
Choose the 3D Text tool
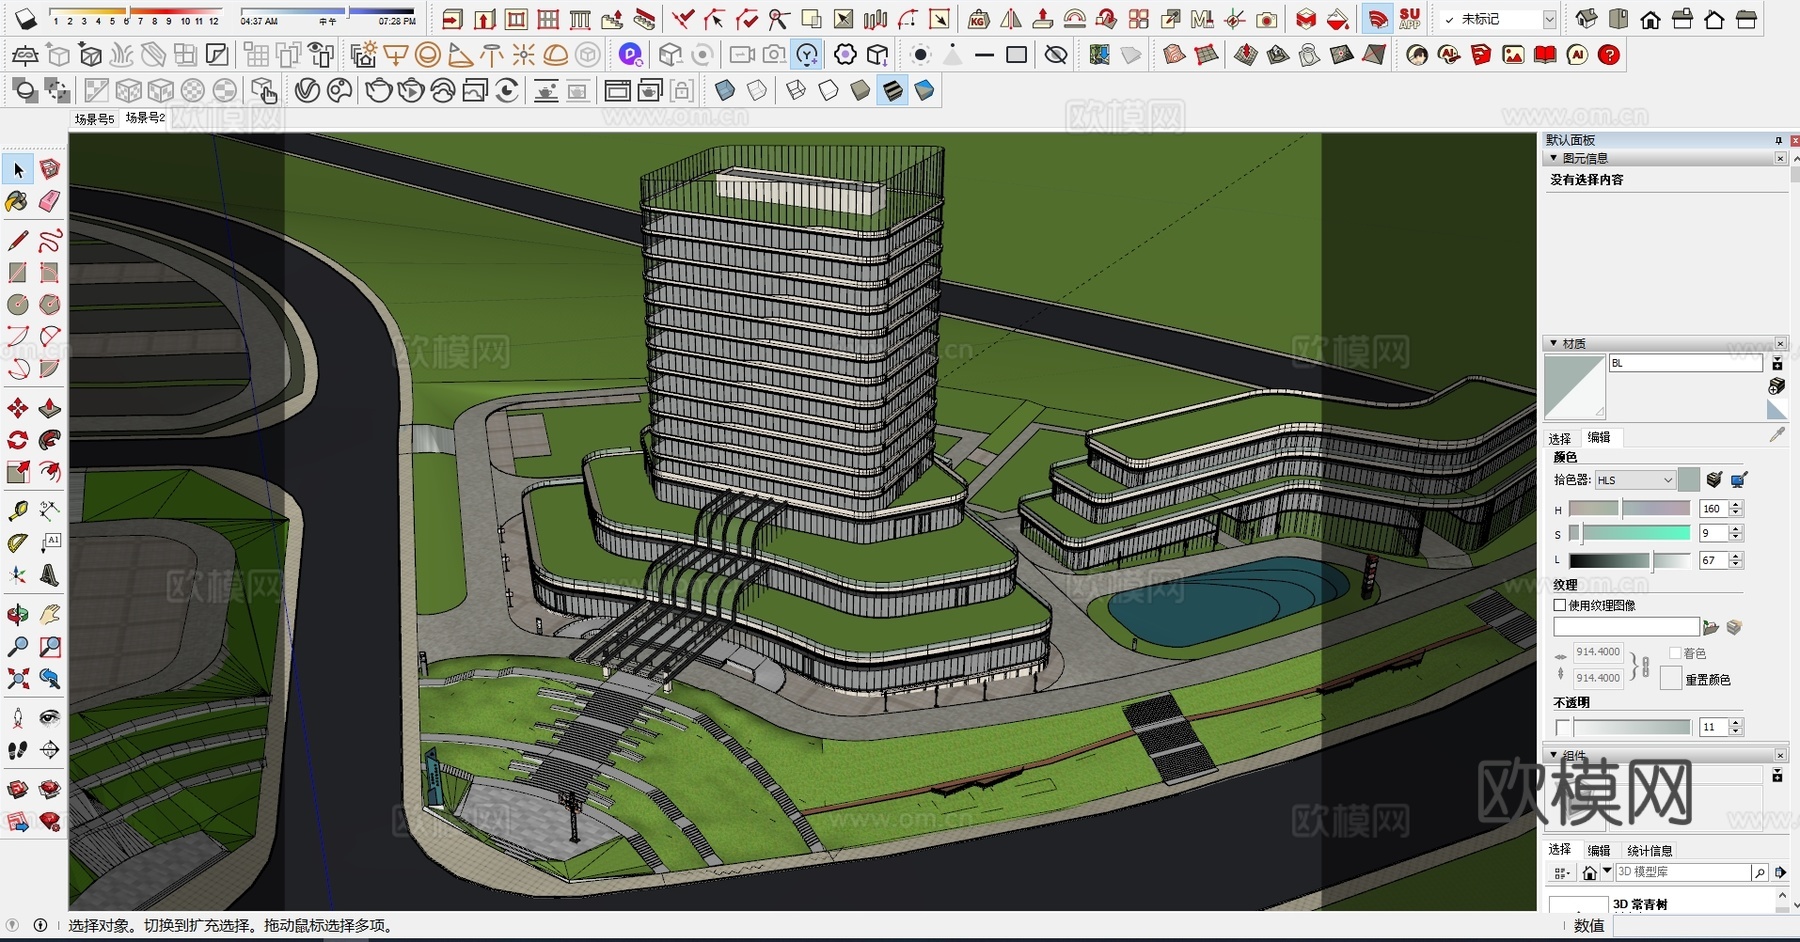(50, 575)
